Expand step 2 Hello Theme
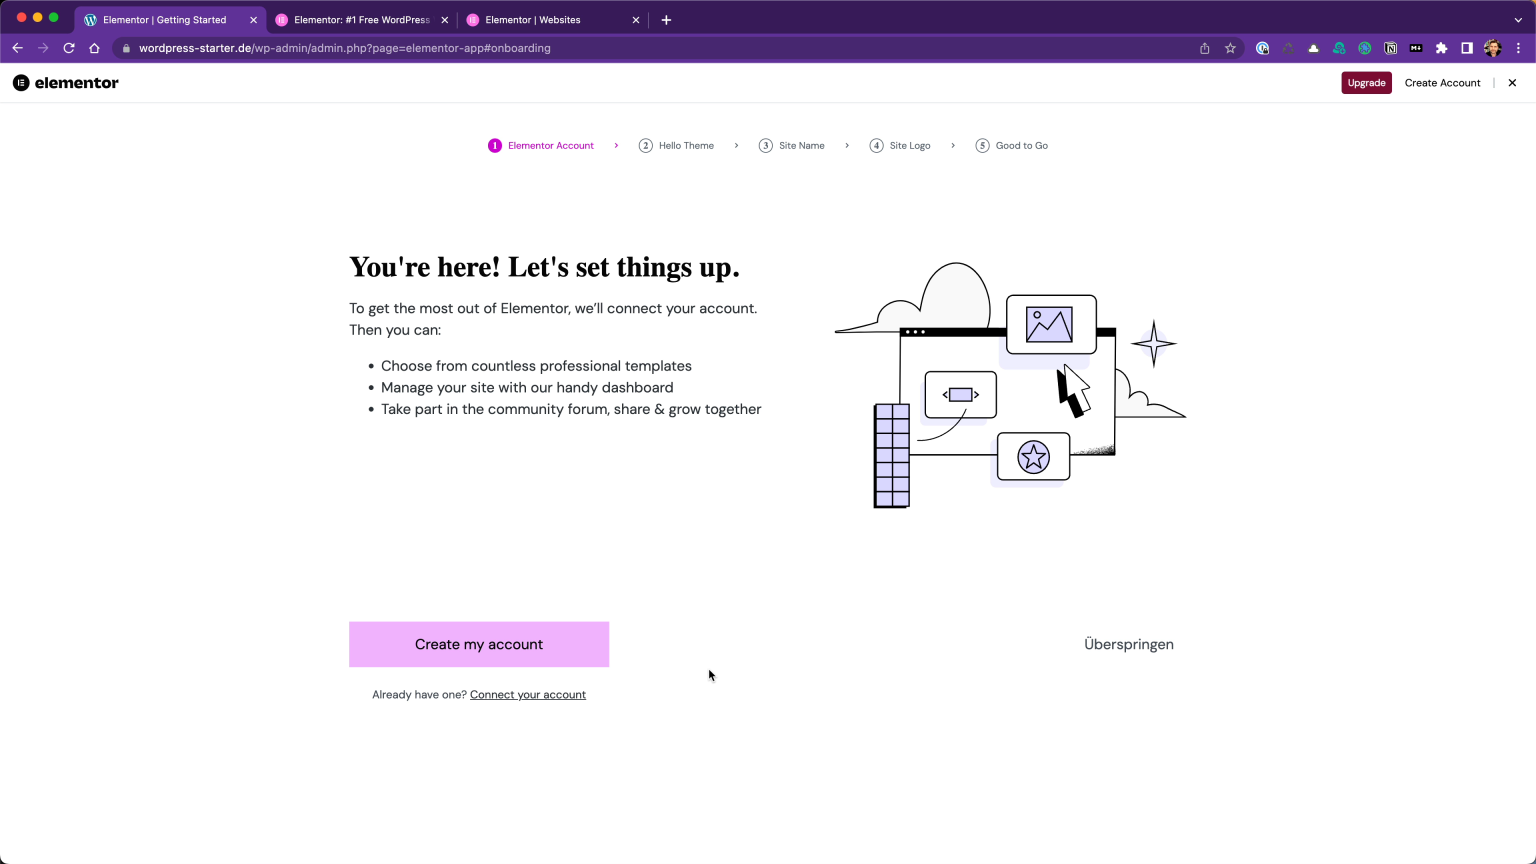The image size is (1536, 864). click(x=677, y=145)
